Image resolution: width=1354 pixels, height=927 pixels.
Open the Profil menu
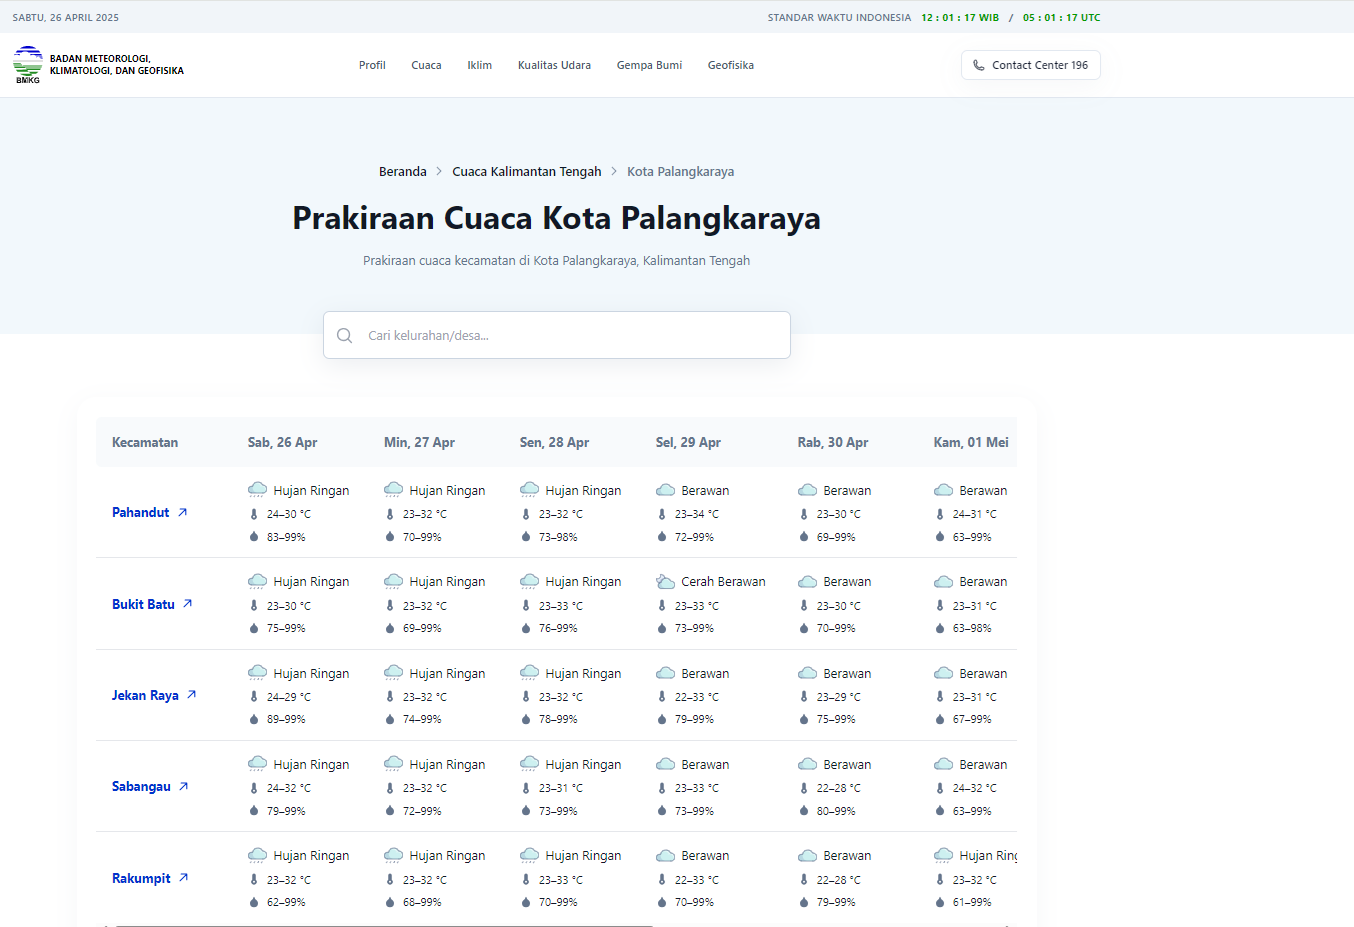[372, 65]
